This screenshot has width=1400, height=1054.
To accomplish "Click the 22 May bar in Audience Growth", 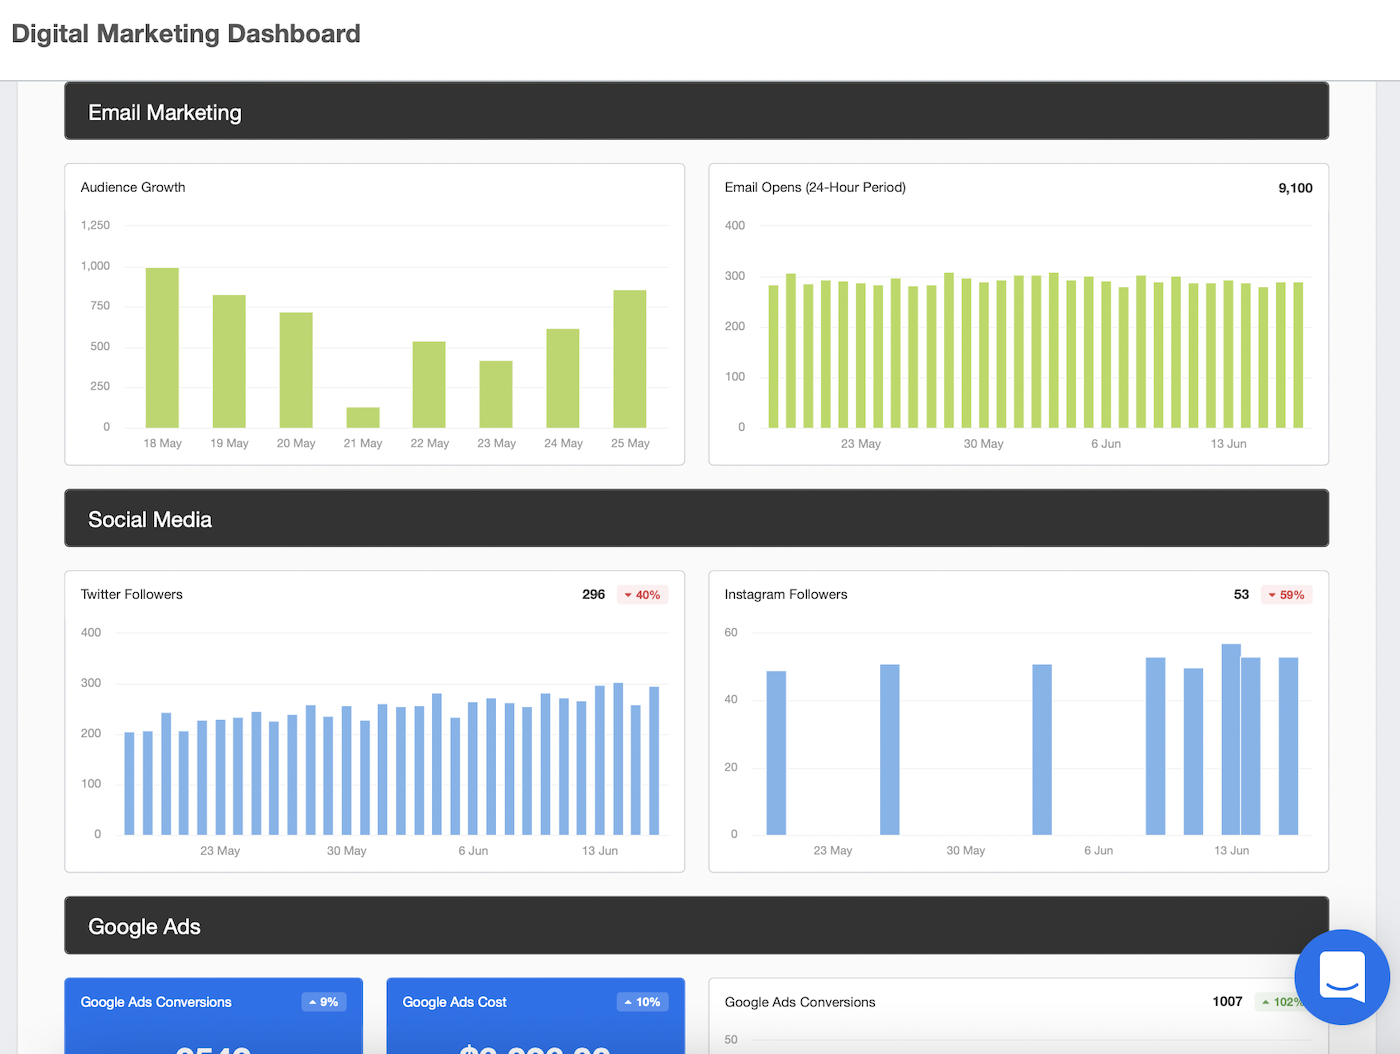I will [429, 385].
